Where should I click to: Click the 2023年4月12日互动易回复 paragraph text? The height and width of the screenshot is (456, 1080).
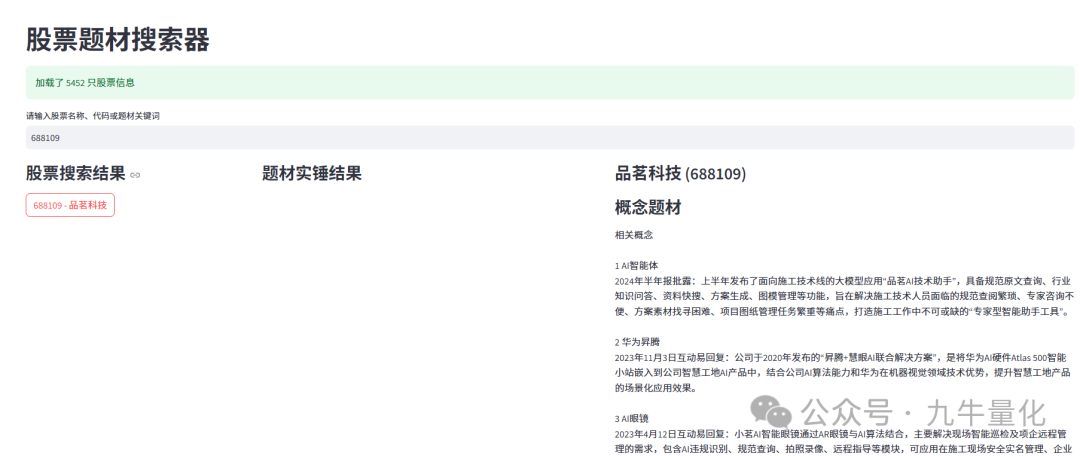coord(844,442)
